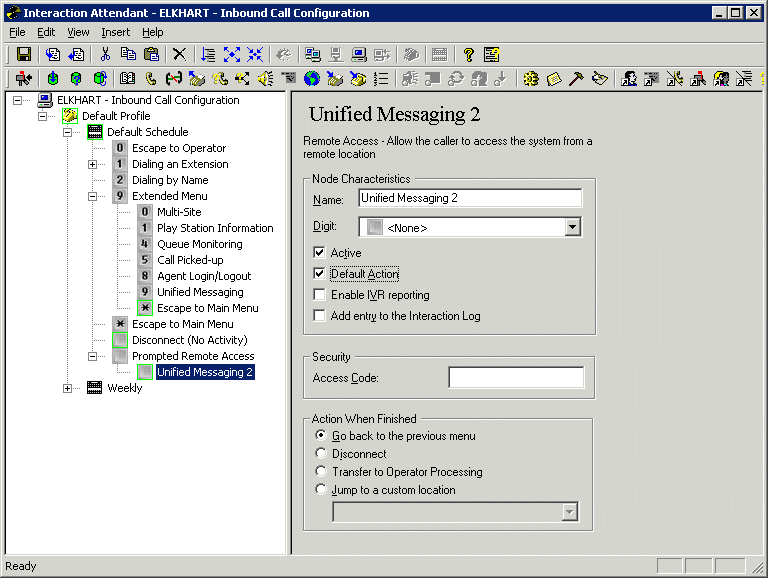Select the Disconnect radio option
Screen dimensions: 768x578
tap(321, 454)
